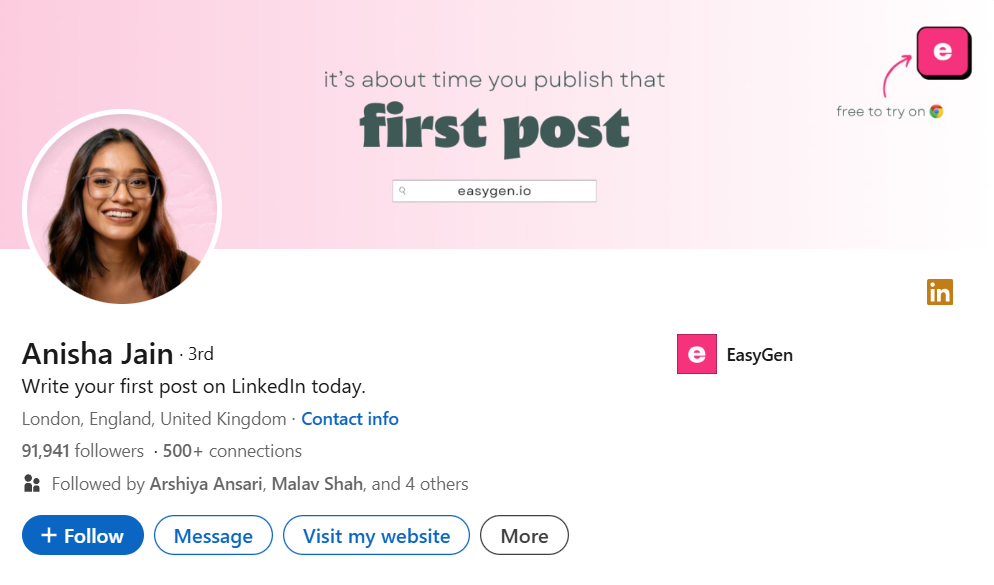Open Anisha Jain's profile photo

[x=122, y=210]
